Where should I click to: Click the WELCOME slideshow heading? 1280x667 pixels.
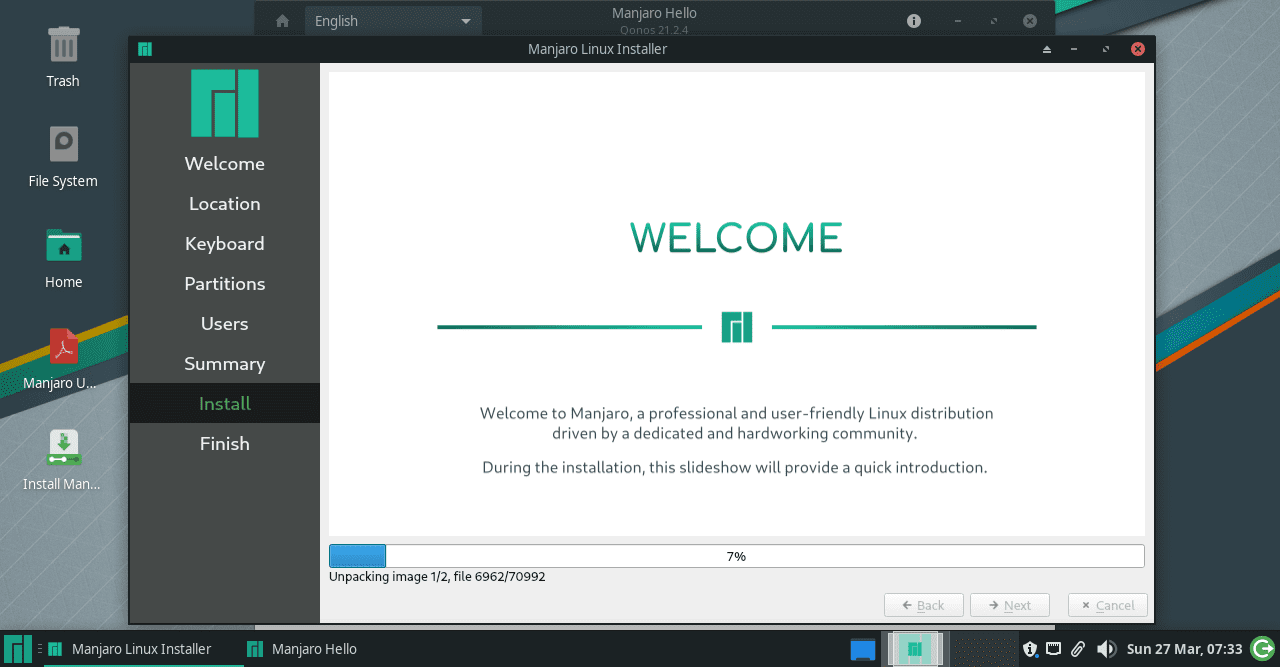(736, 238)
